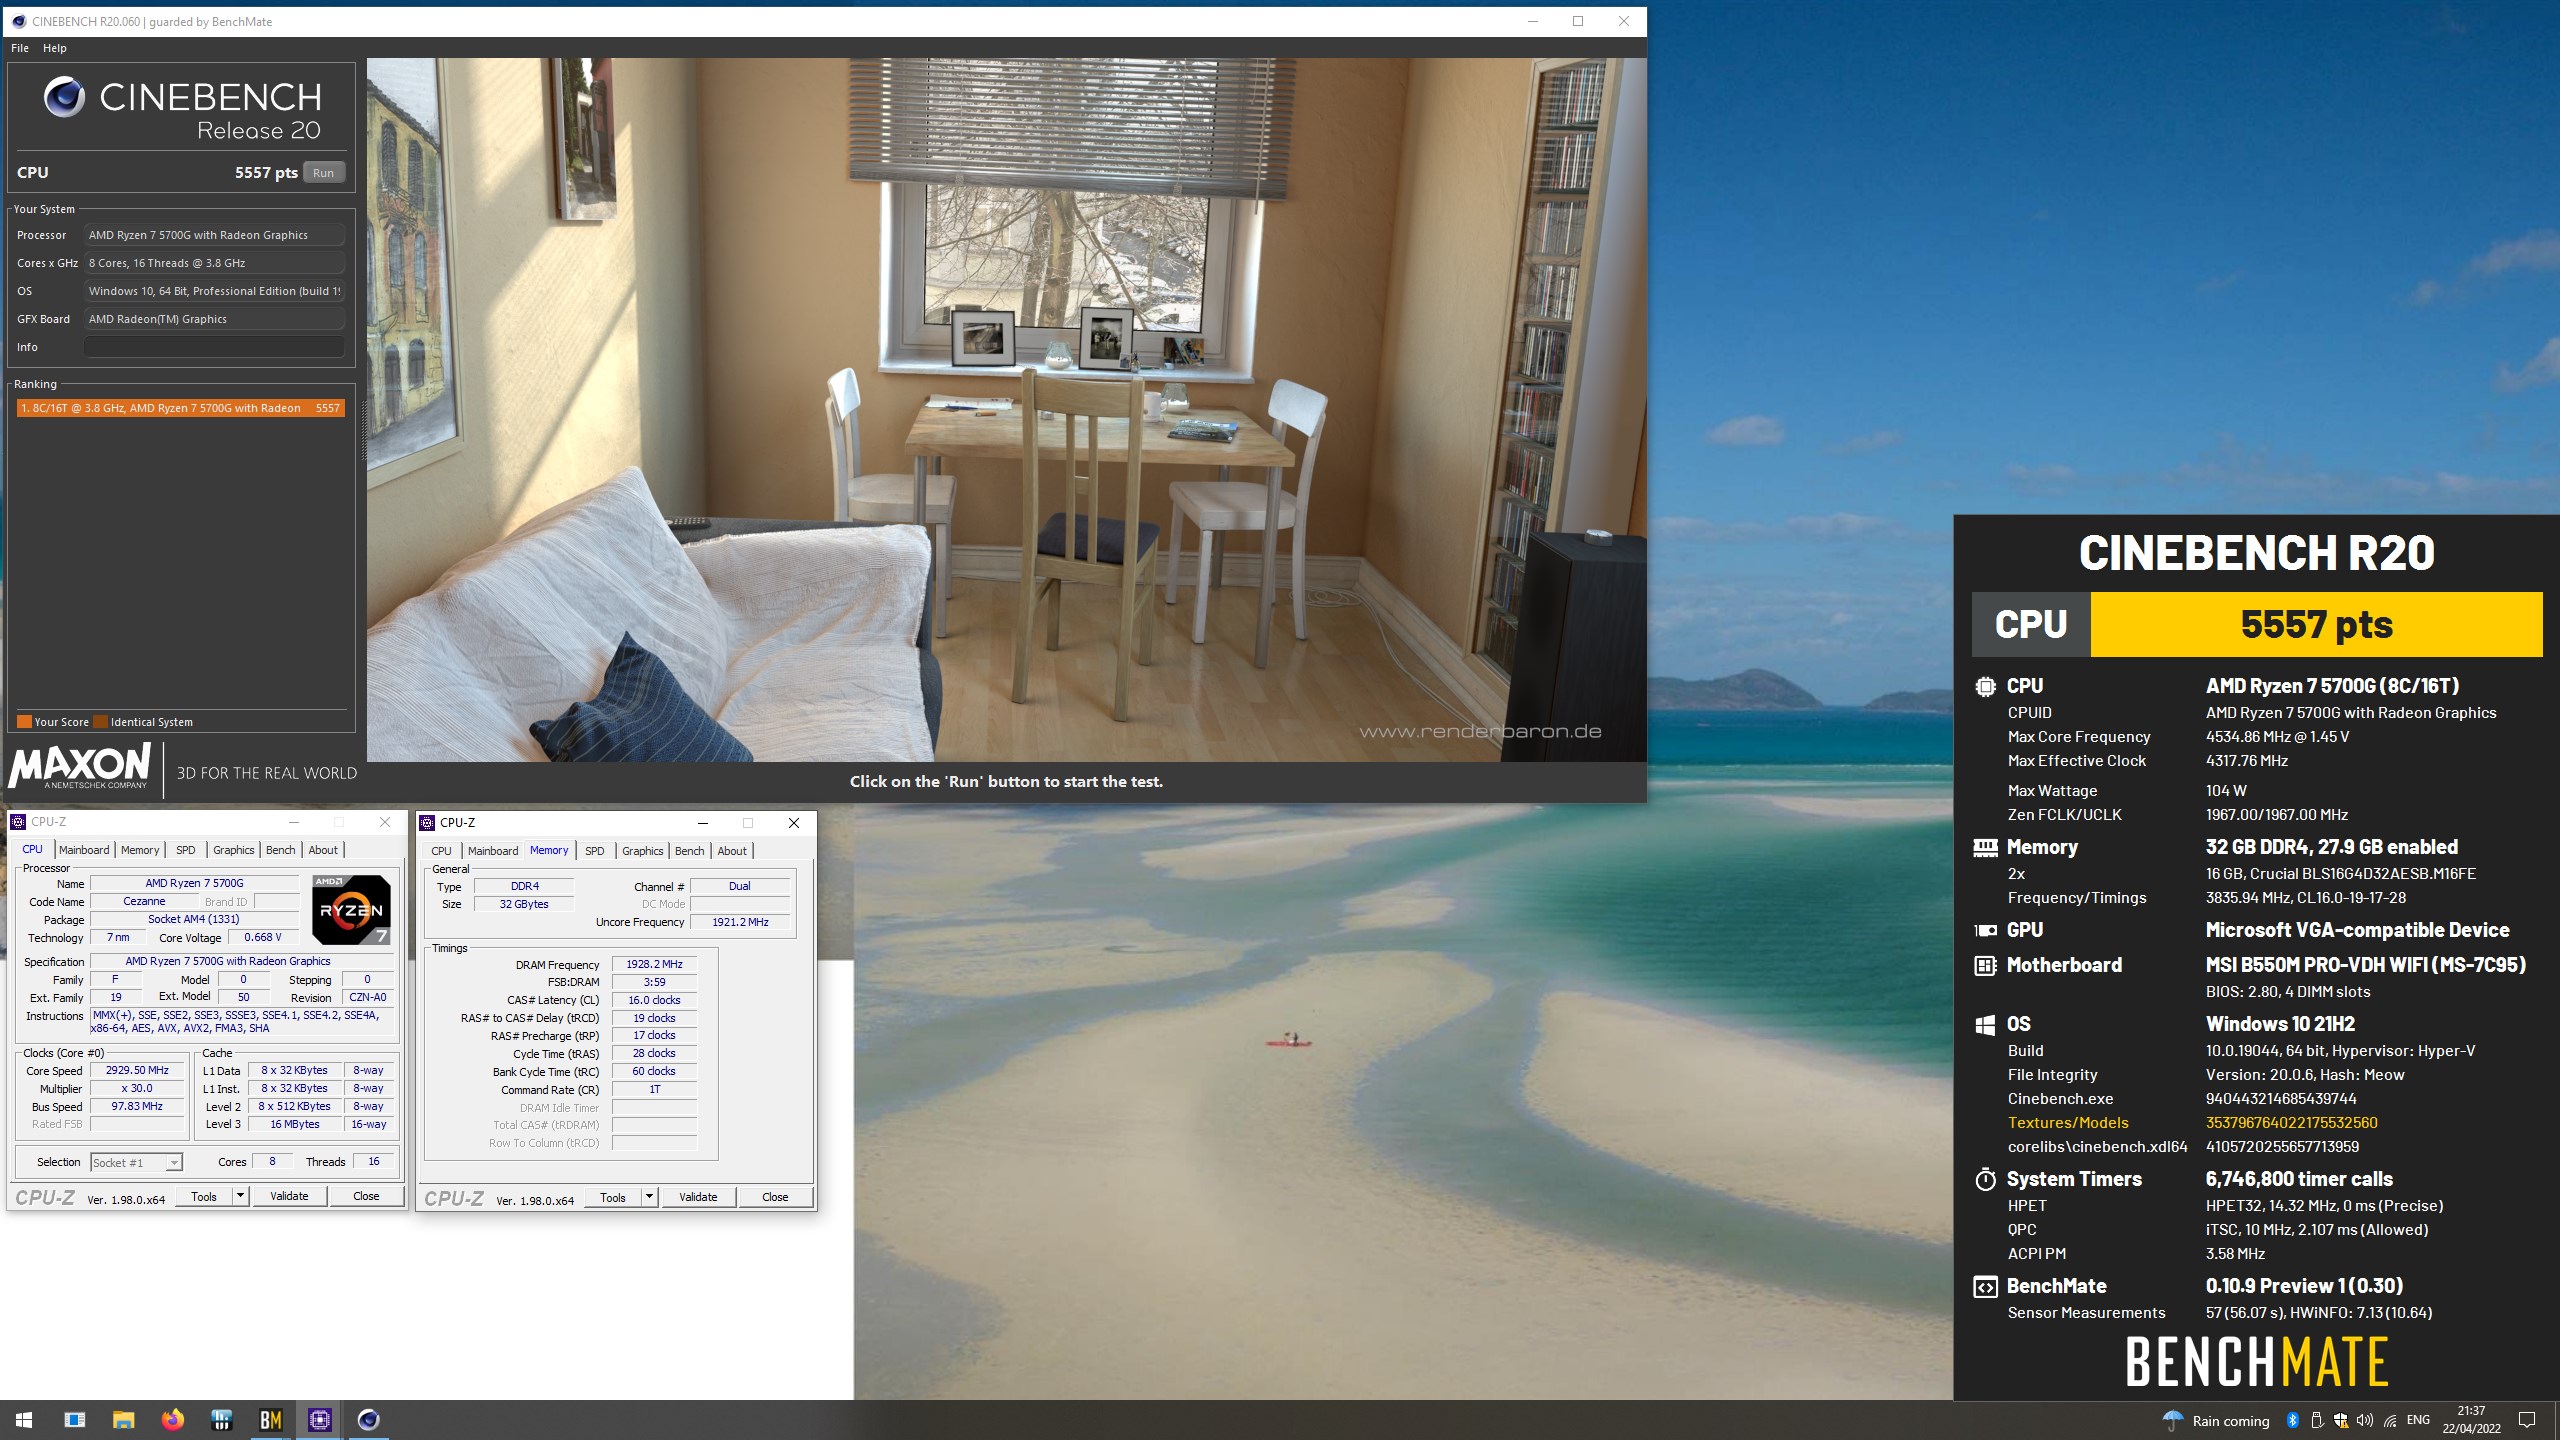The width and height of the screenshot is (2560, 1440).
Task: Open the CPU tab in right CPU-Z
Action: (x=442, y=851)
